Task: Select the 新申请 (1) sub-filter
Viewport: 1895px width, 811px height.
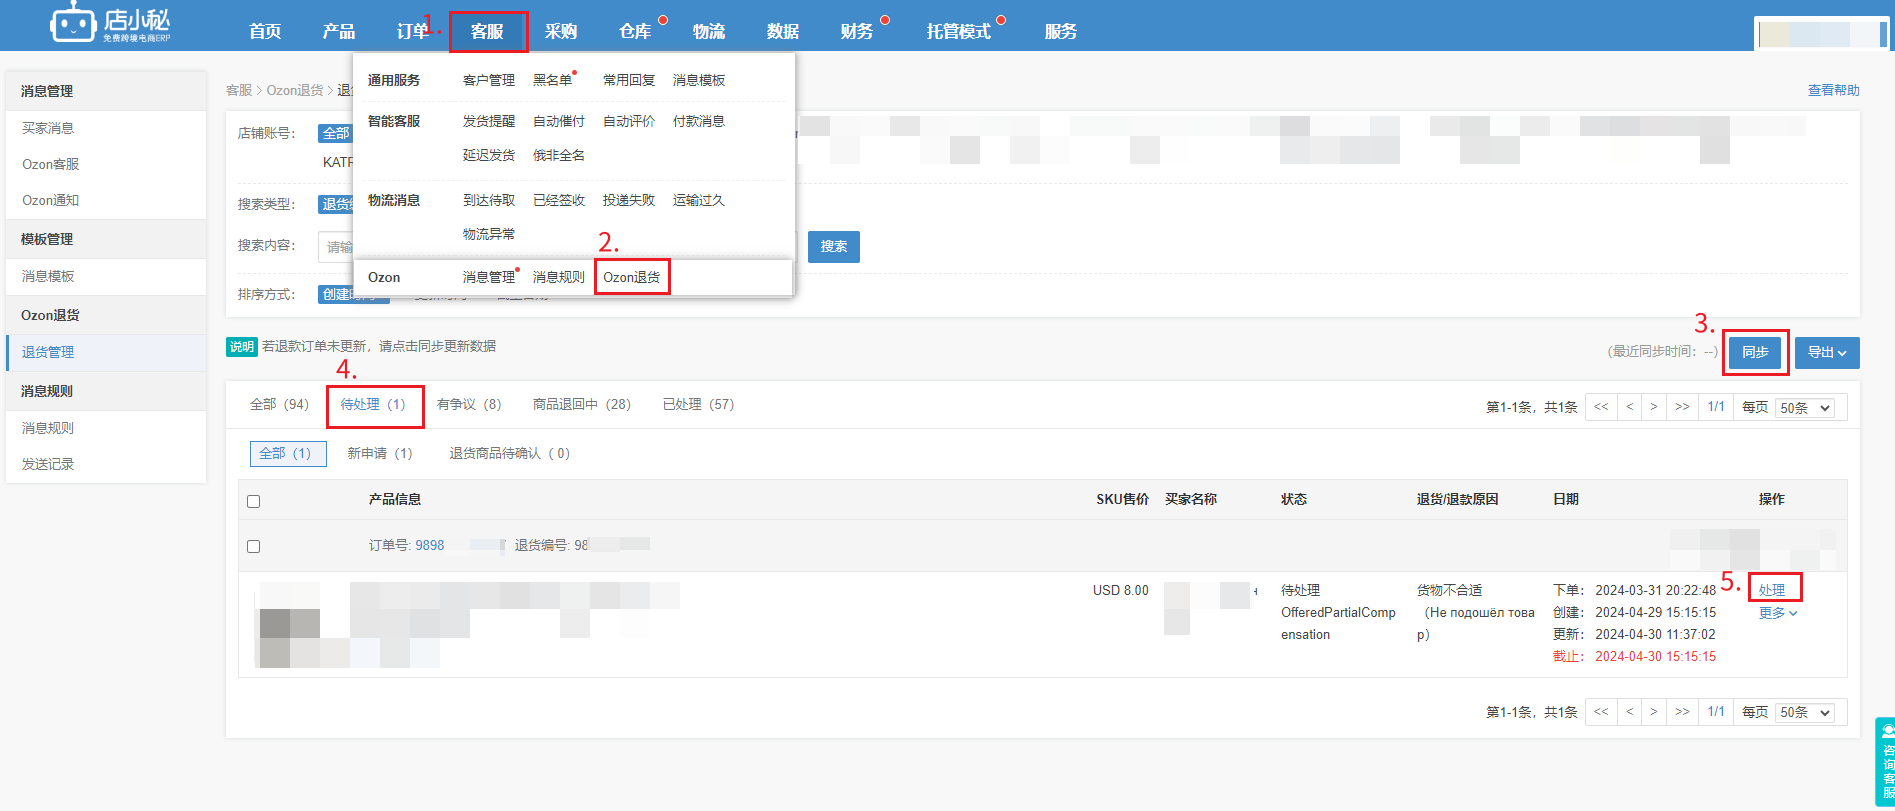Action: pos(380,453)
